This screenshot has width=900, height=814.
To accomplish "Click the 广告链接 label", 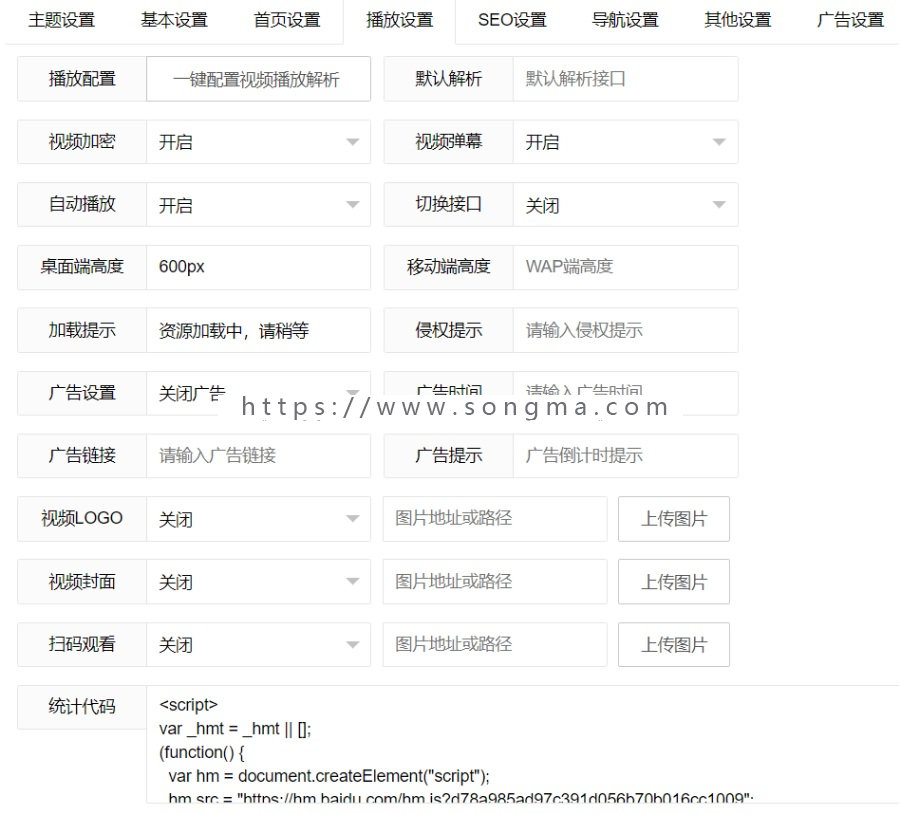I will click(82, 456).
